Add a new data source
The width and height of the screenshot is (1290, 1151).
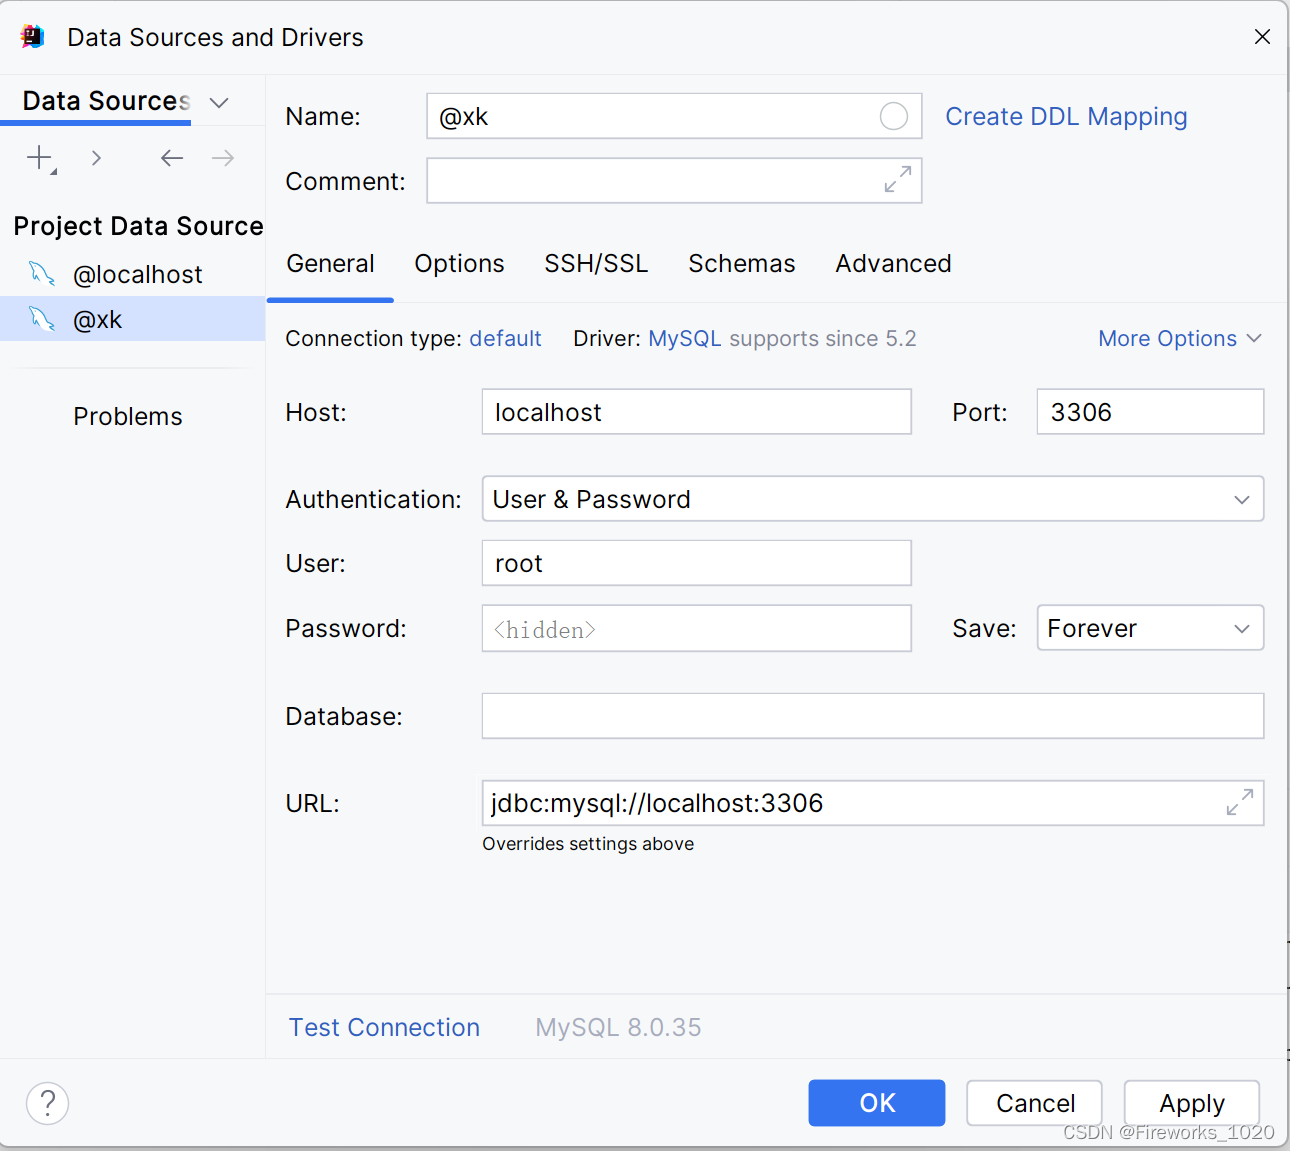tap(38, 158)
